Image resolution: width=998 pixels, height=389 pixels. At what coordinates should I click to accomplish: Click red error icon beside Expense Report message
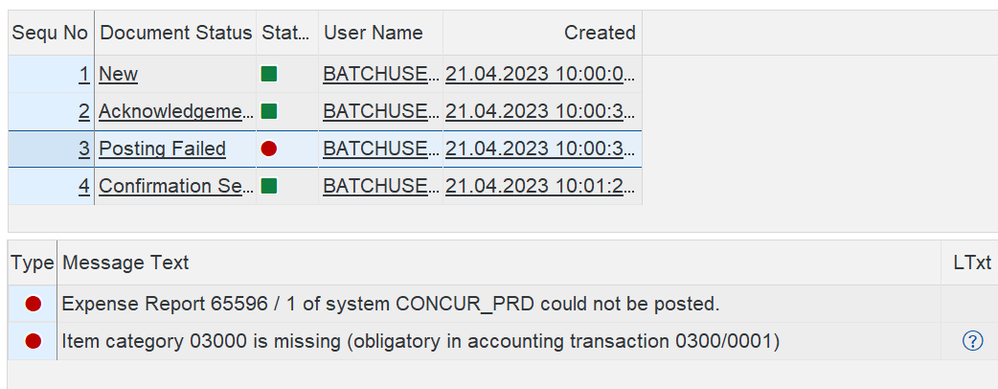(33, 304)
